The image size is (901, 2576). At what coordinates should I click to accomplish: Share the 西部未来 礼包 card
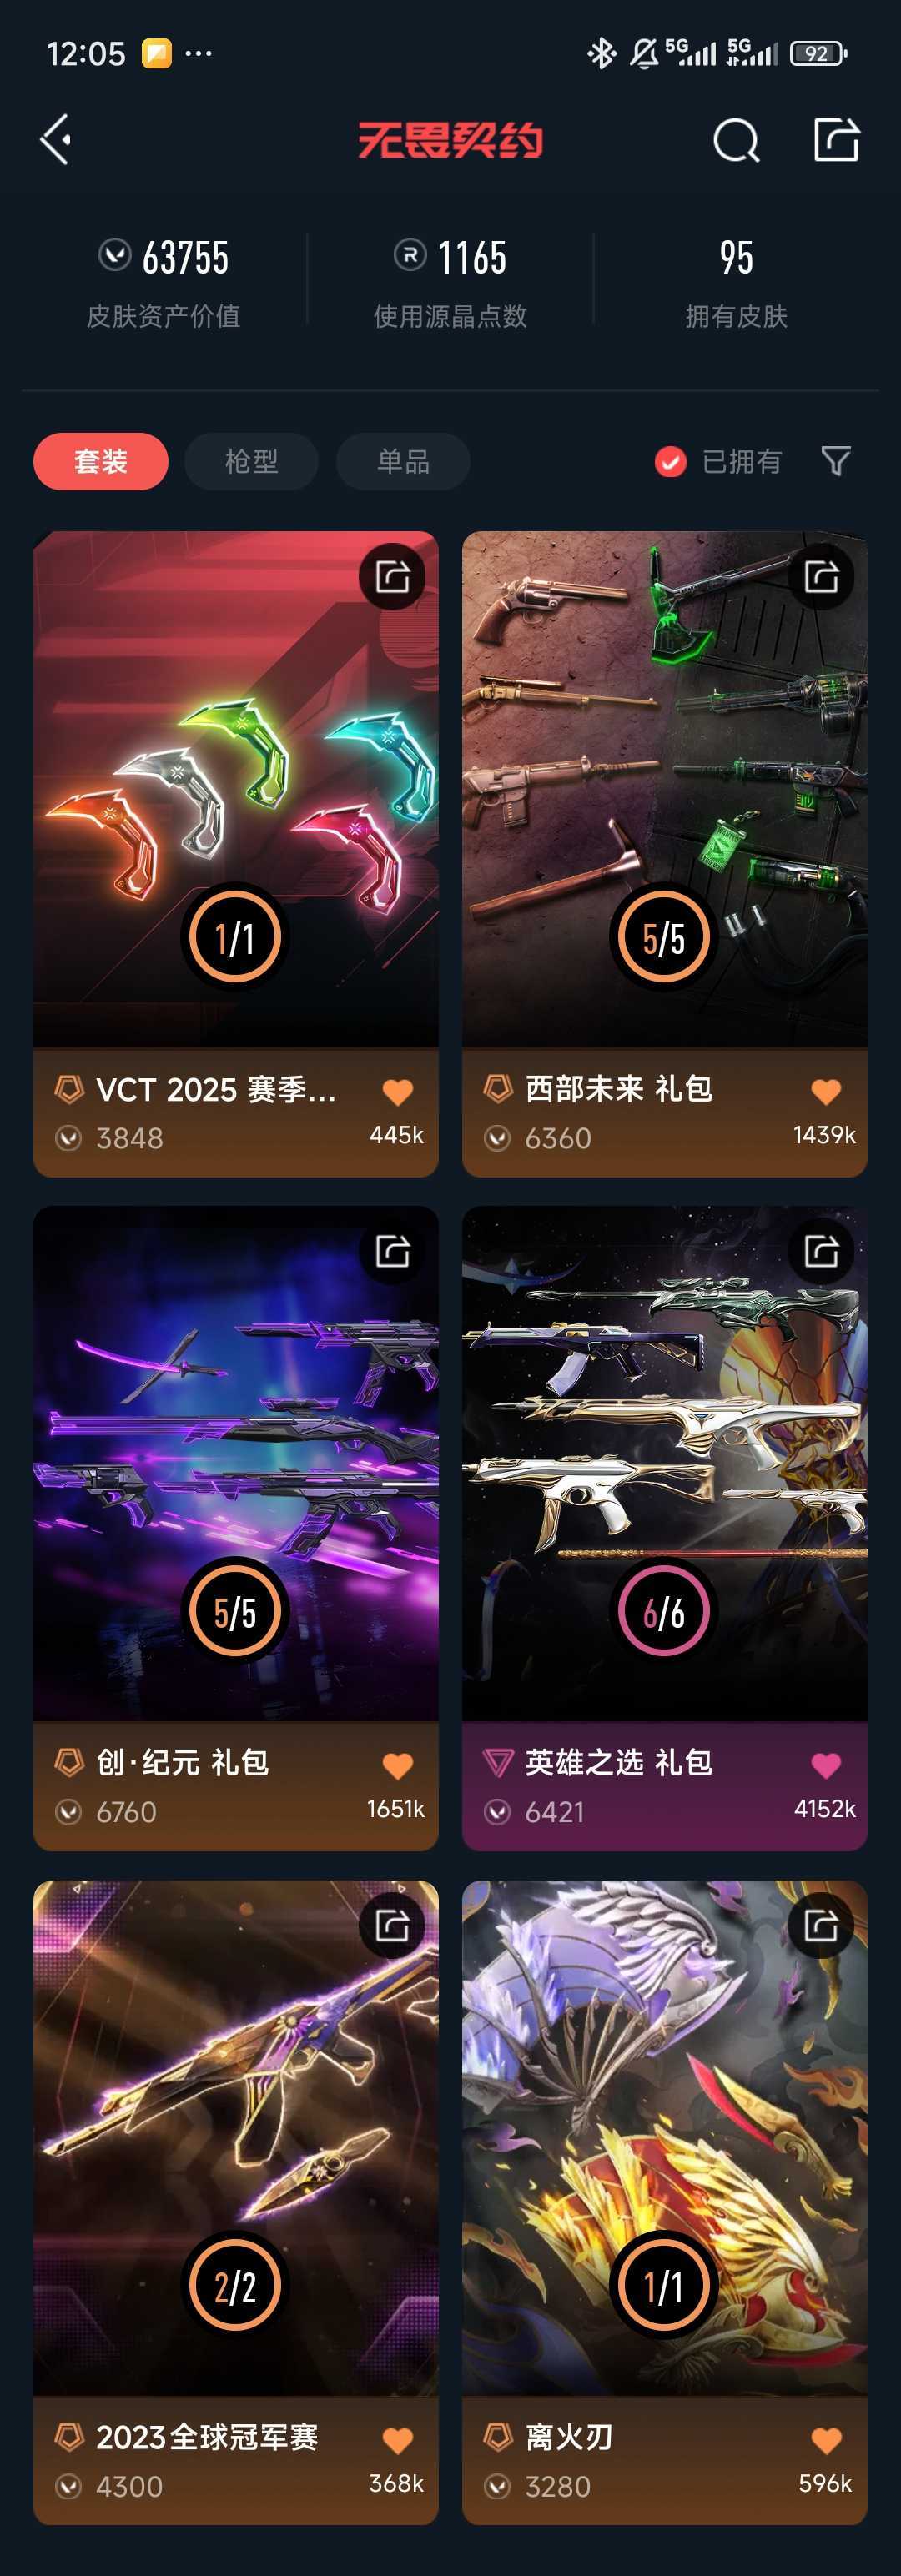pos(821,576)
